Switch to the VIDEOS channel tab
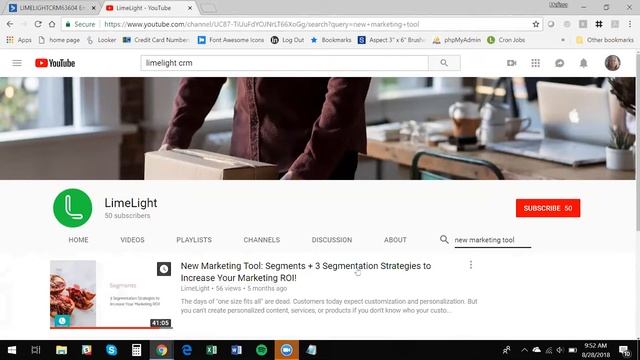Screen dimensions: 640x360 click(x=132, y=240)
